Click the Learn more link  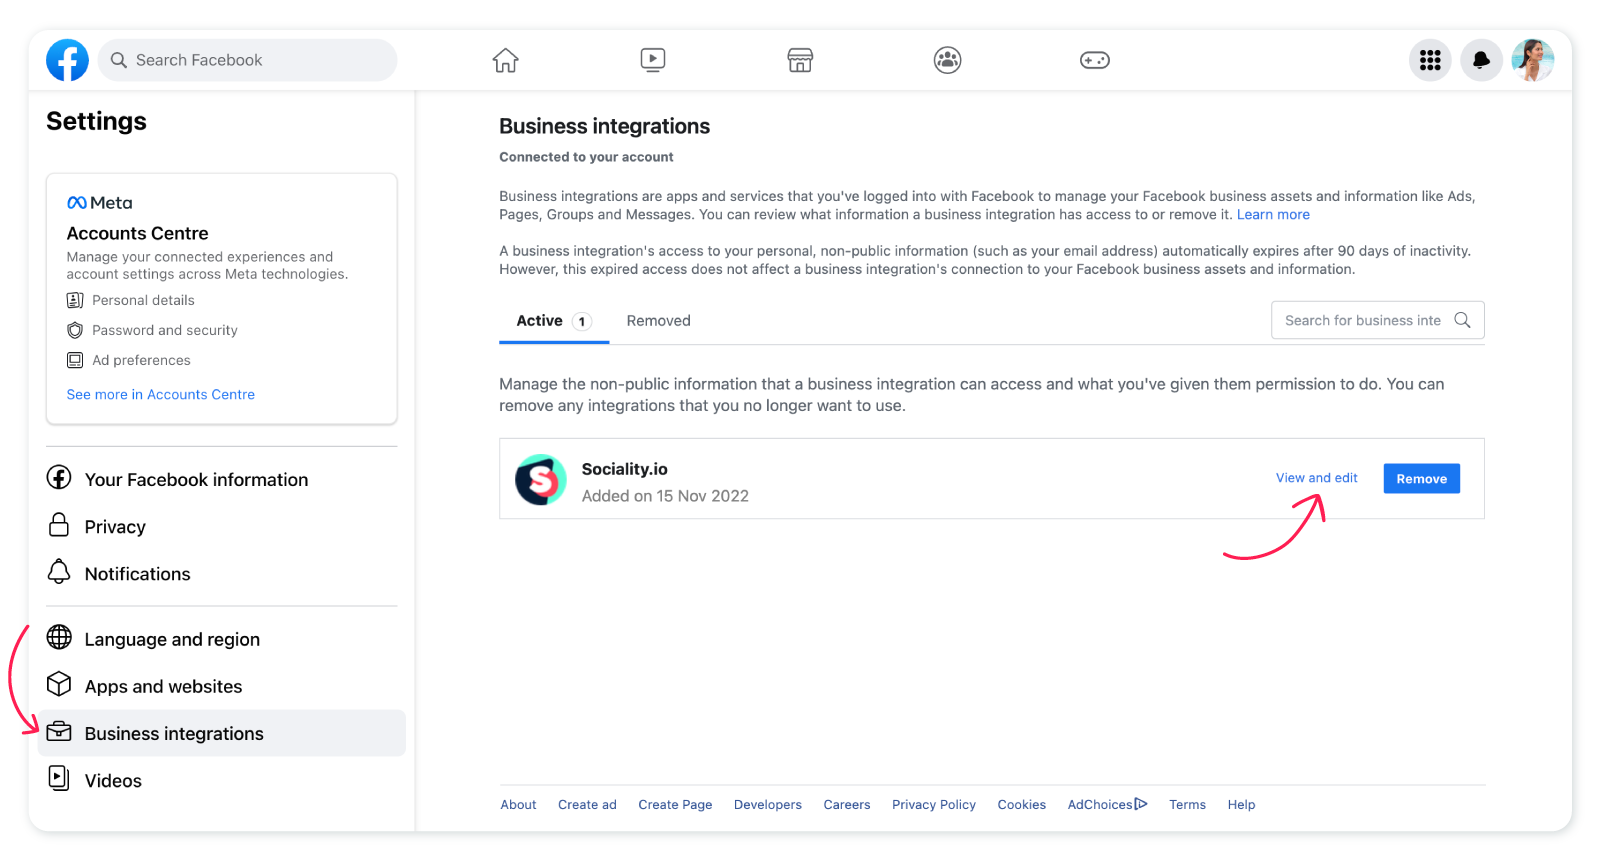(1273, 214)
